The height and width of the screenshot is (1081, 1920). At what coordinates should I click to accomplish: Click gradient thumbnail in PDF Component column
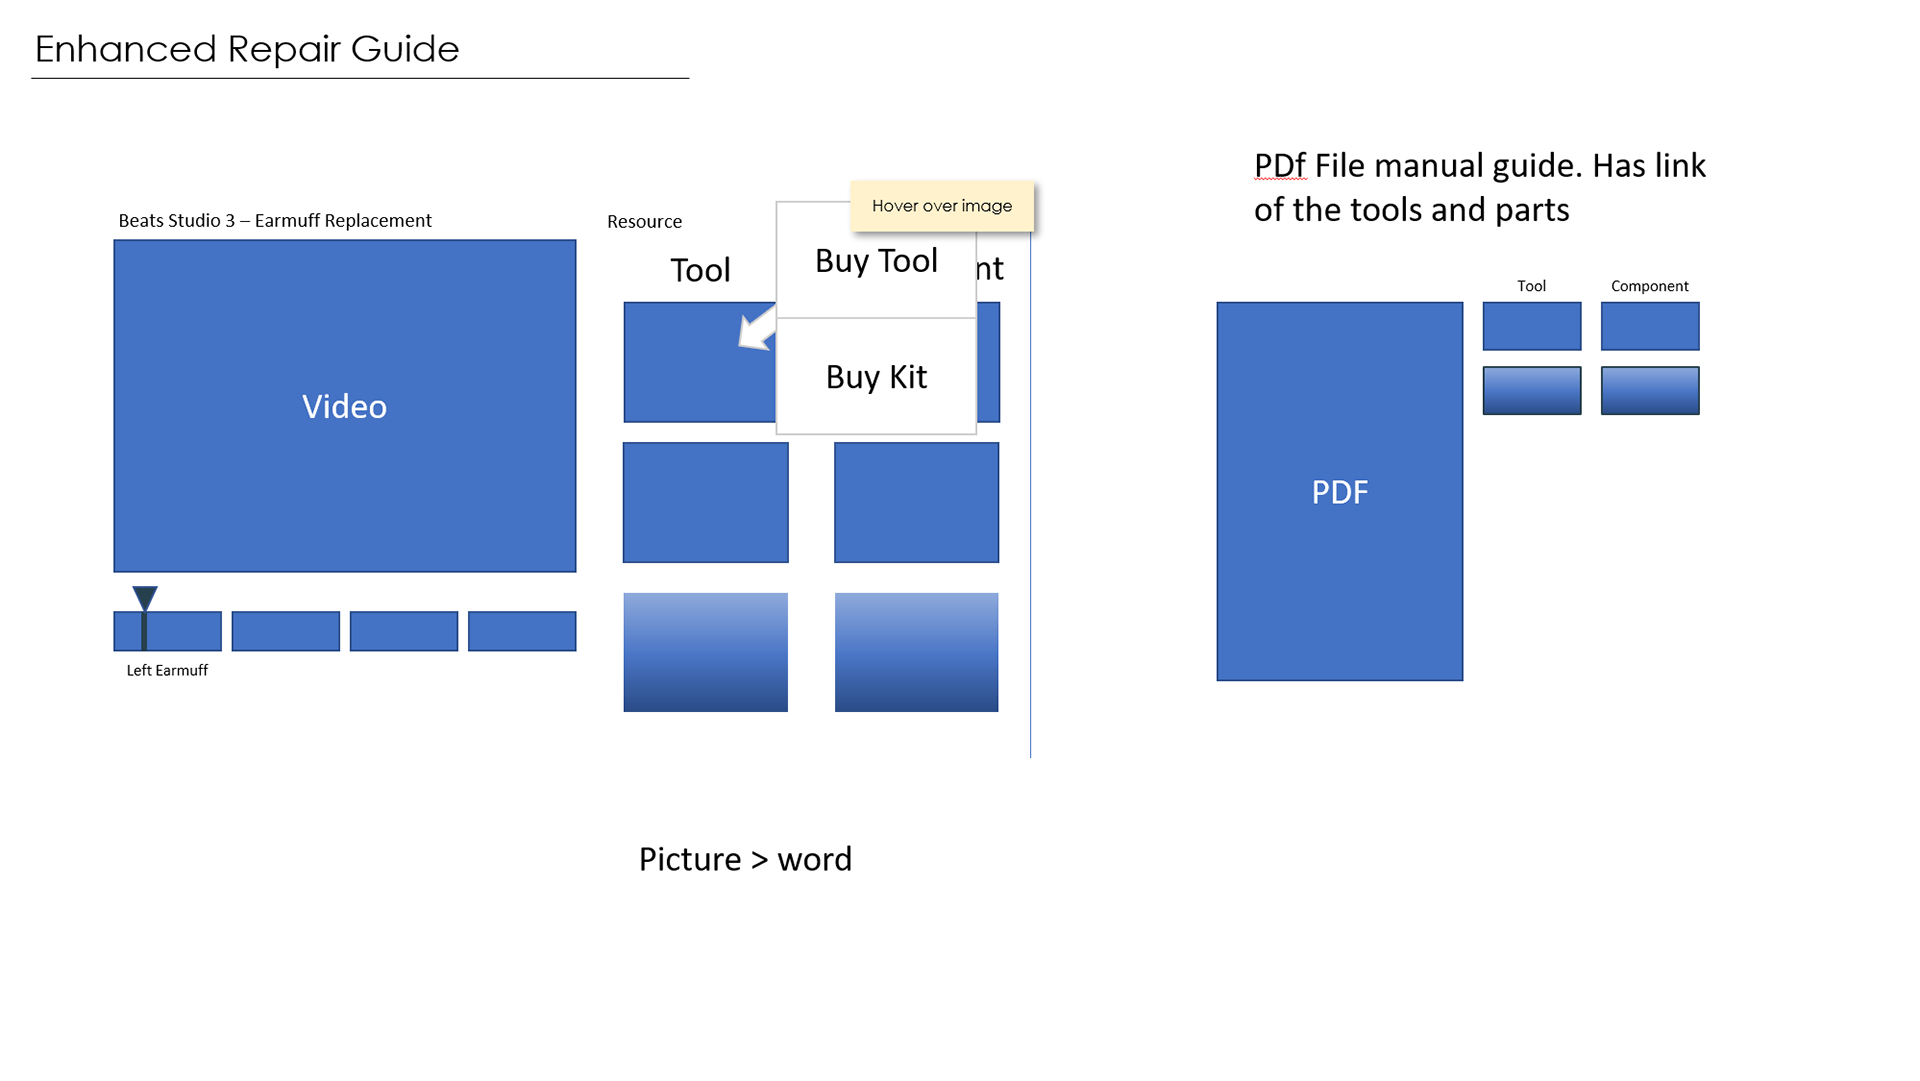tap(1649, 390)
